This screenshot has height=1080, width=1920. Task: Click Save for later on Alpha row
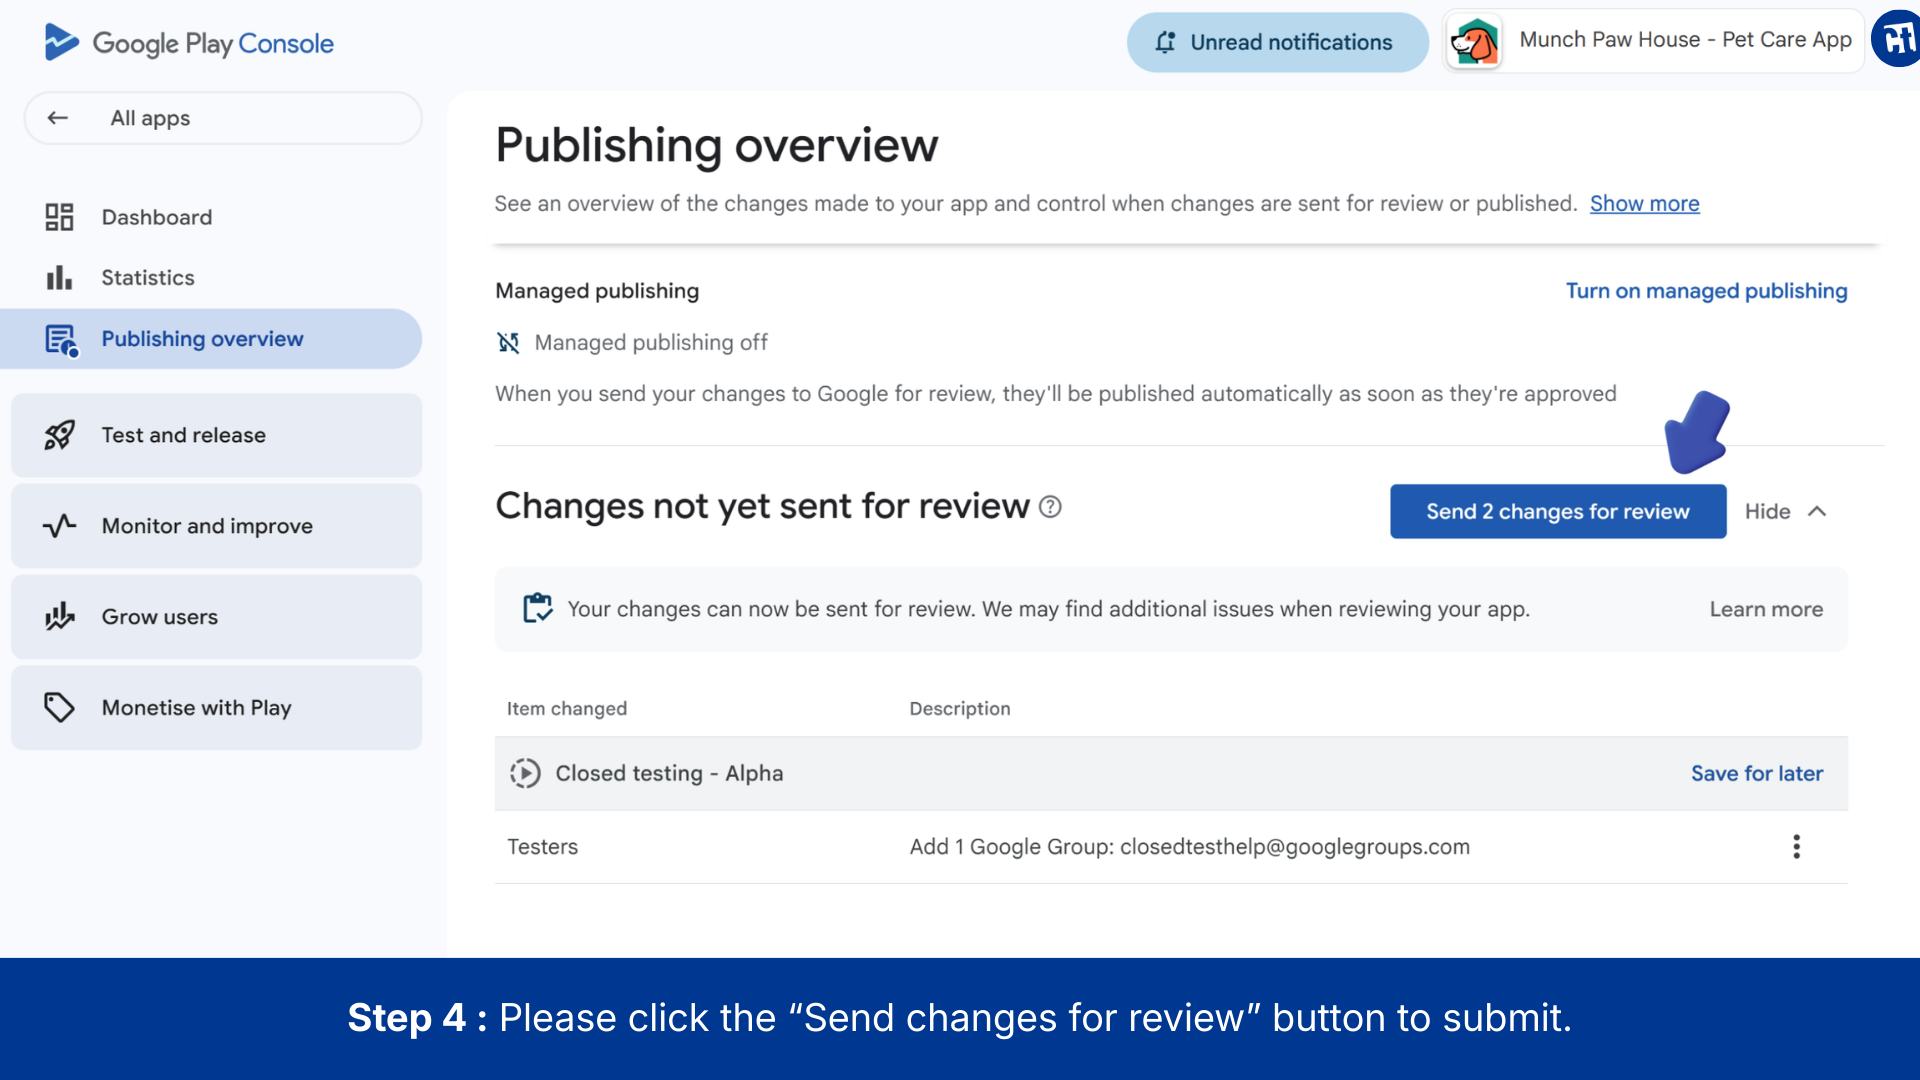click(x=1756, y=774)
